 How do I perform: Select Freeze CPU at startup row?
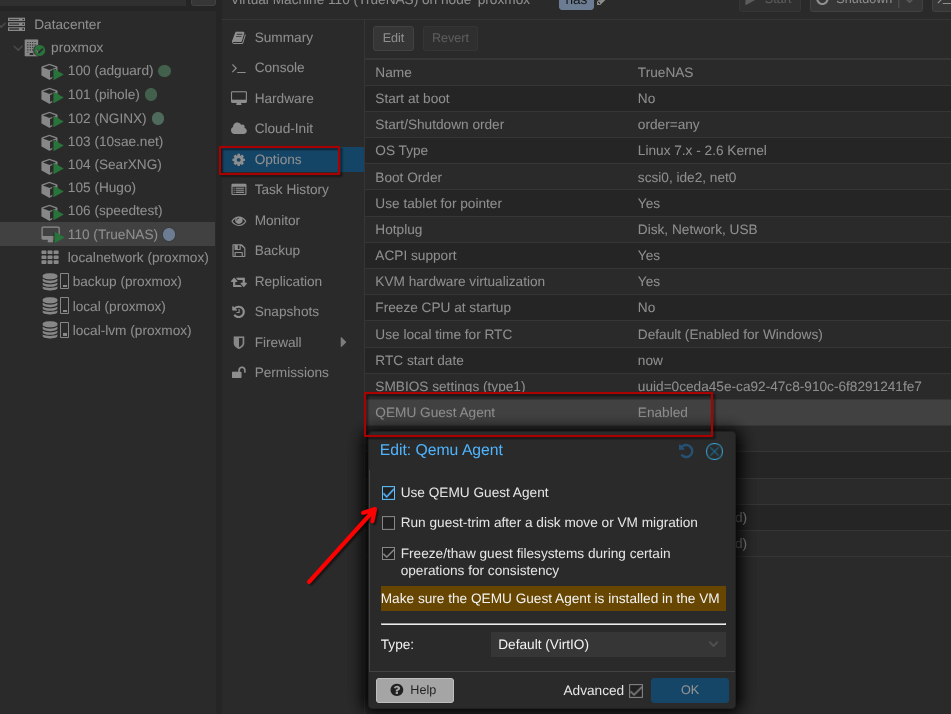coord(657,308)
